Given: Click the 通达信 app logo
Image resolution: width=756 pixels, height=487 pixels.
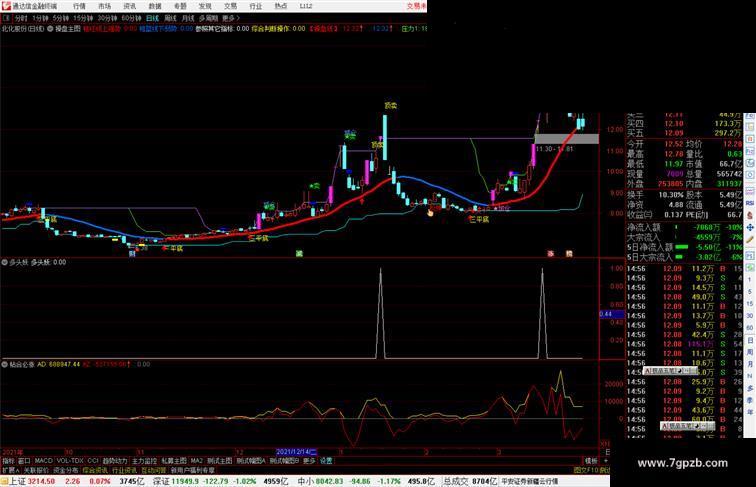Looking at the screenshot, I should pos(6,6).
